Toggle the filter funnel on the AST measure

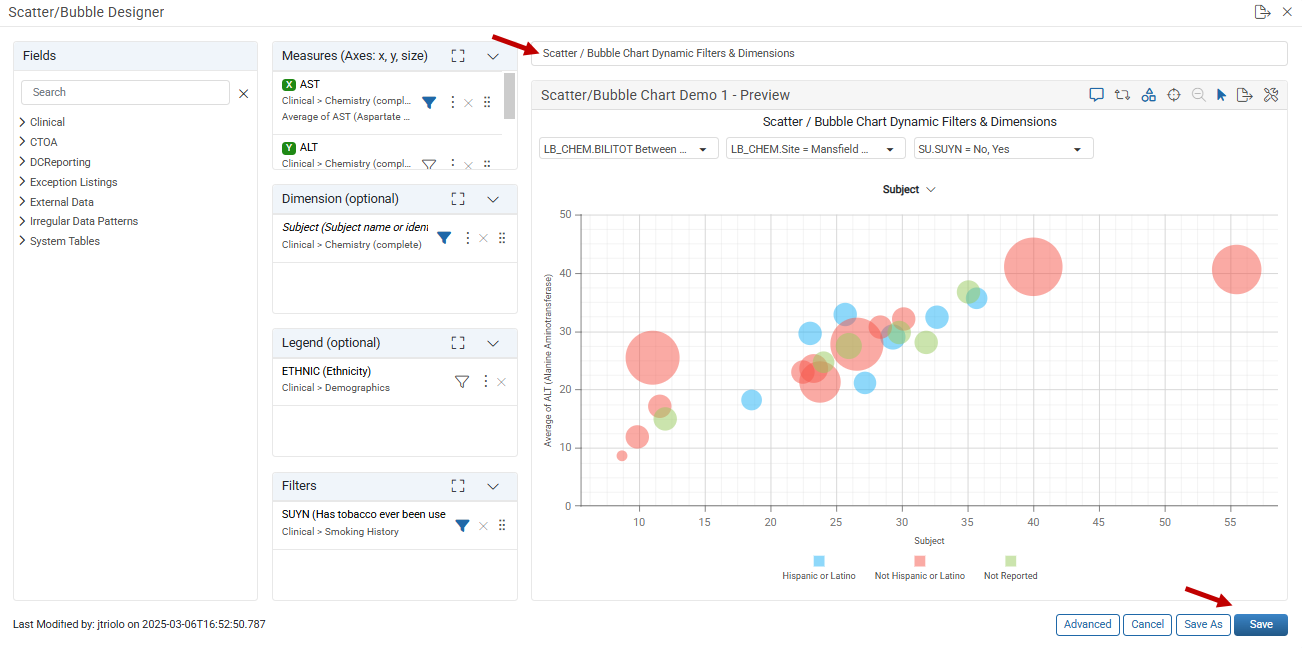pyautogui.click(x=429, y=102)
